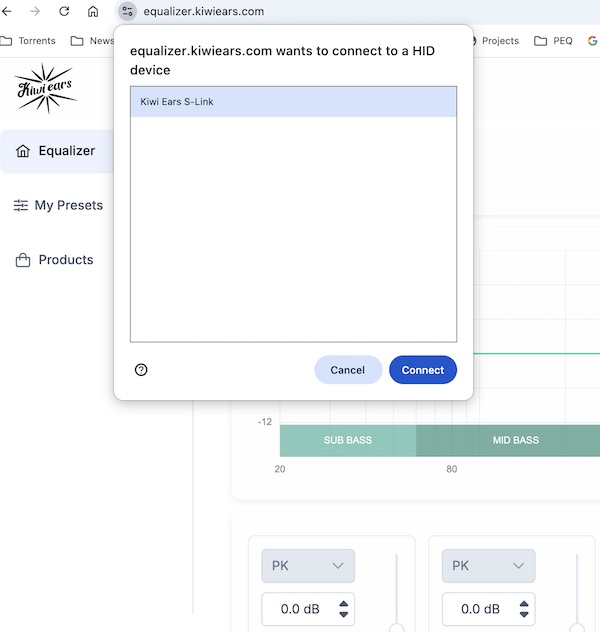Click the help question mark icon in dialog
This screenshot has width=600, height=632.
pyautogui.click(x=141, y=370)
